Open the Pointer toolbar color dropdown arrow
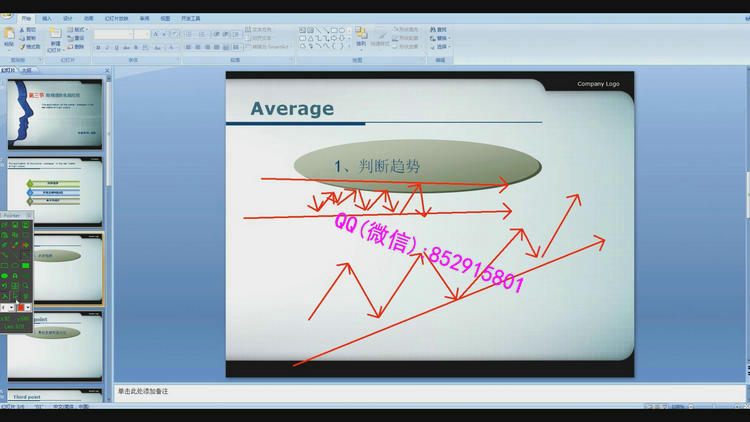This screenshot has width=750, height=422. [27, 308]
